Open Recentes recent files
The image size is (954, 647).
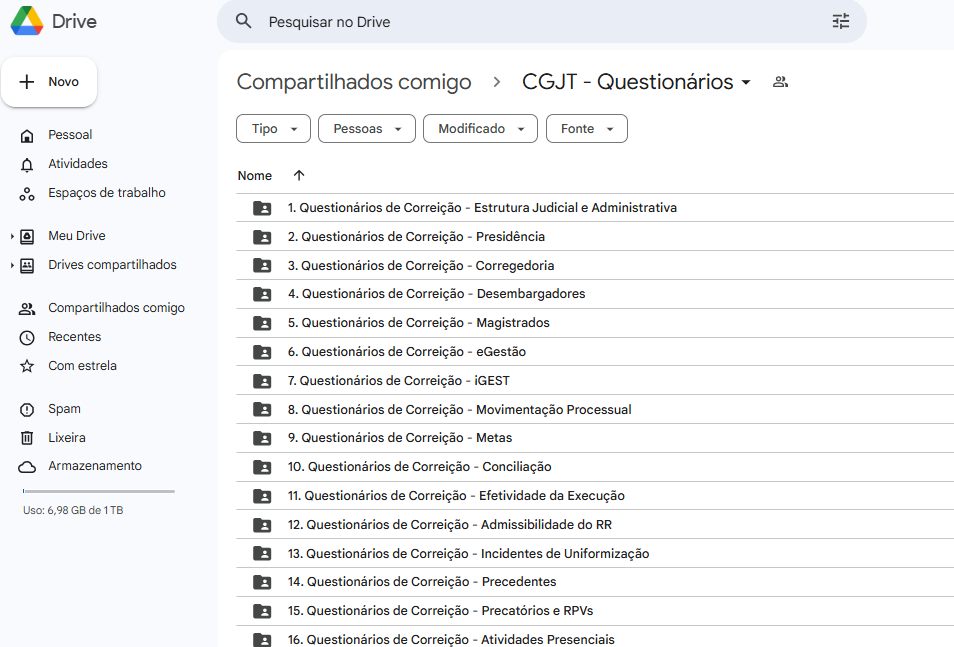[x=74, y=337]
